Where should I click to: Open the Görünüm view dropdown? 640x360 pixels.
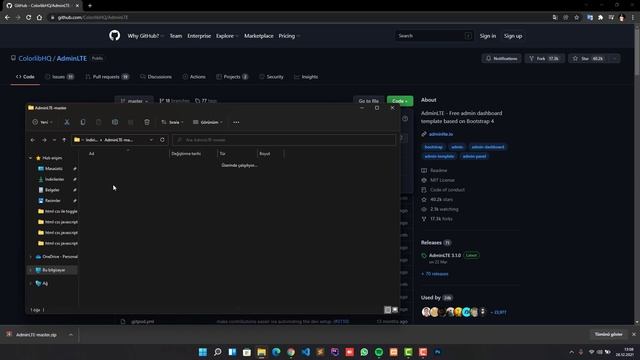click(208, 122)
